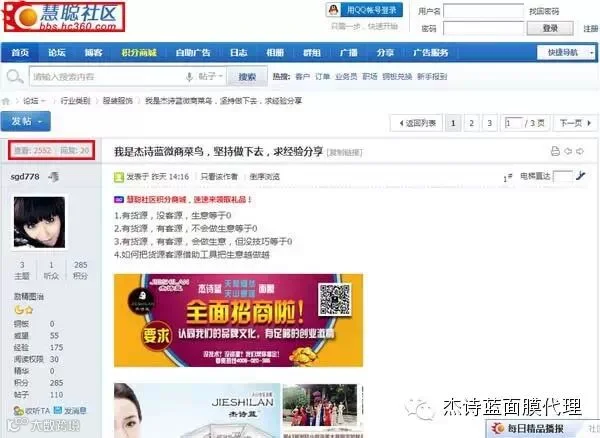This screenshot has height=438, width=600.
Task: Click the 1# floor number link
Action: [508, 177]
